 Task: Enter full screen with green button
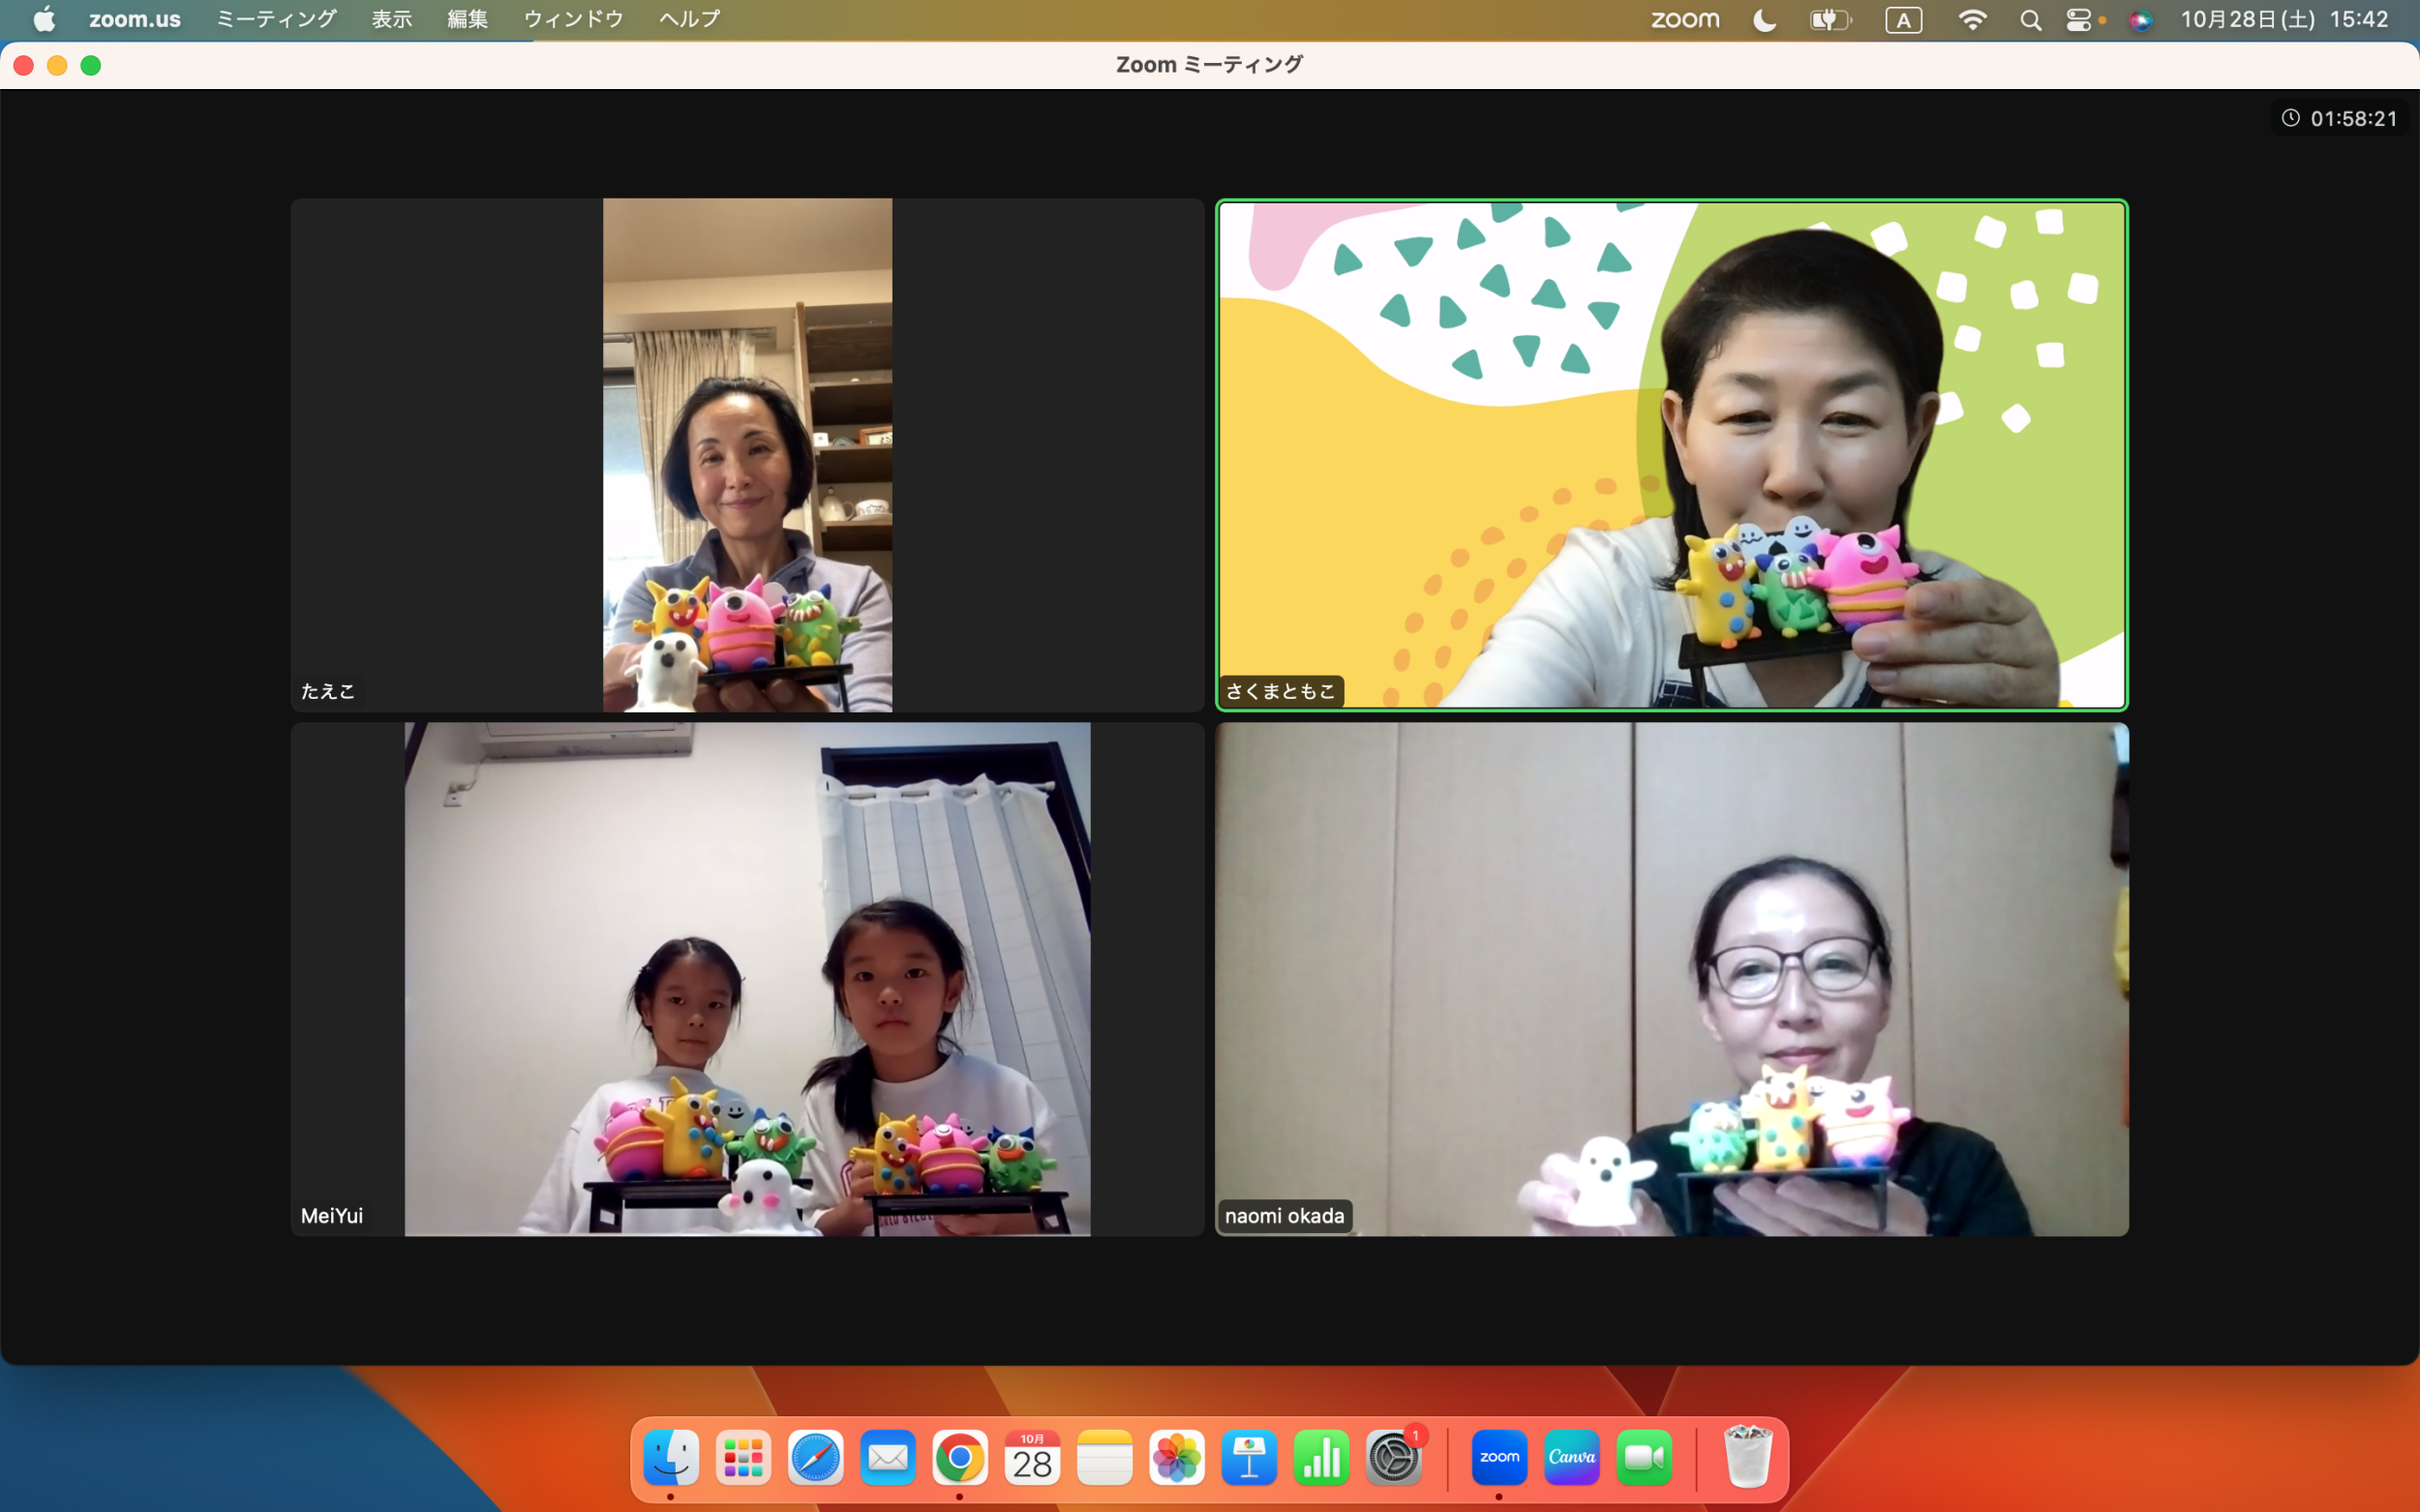pos(91,65)
